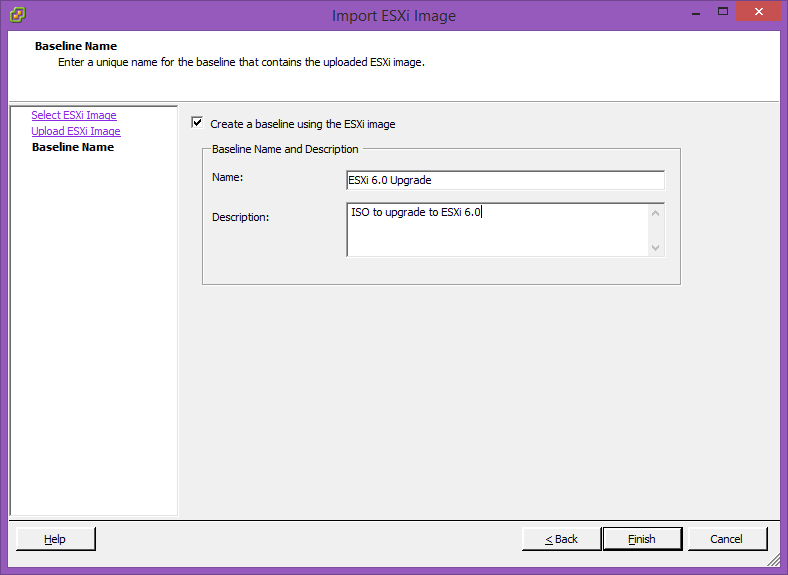Click the Name: label

click(x=228, y=177)
